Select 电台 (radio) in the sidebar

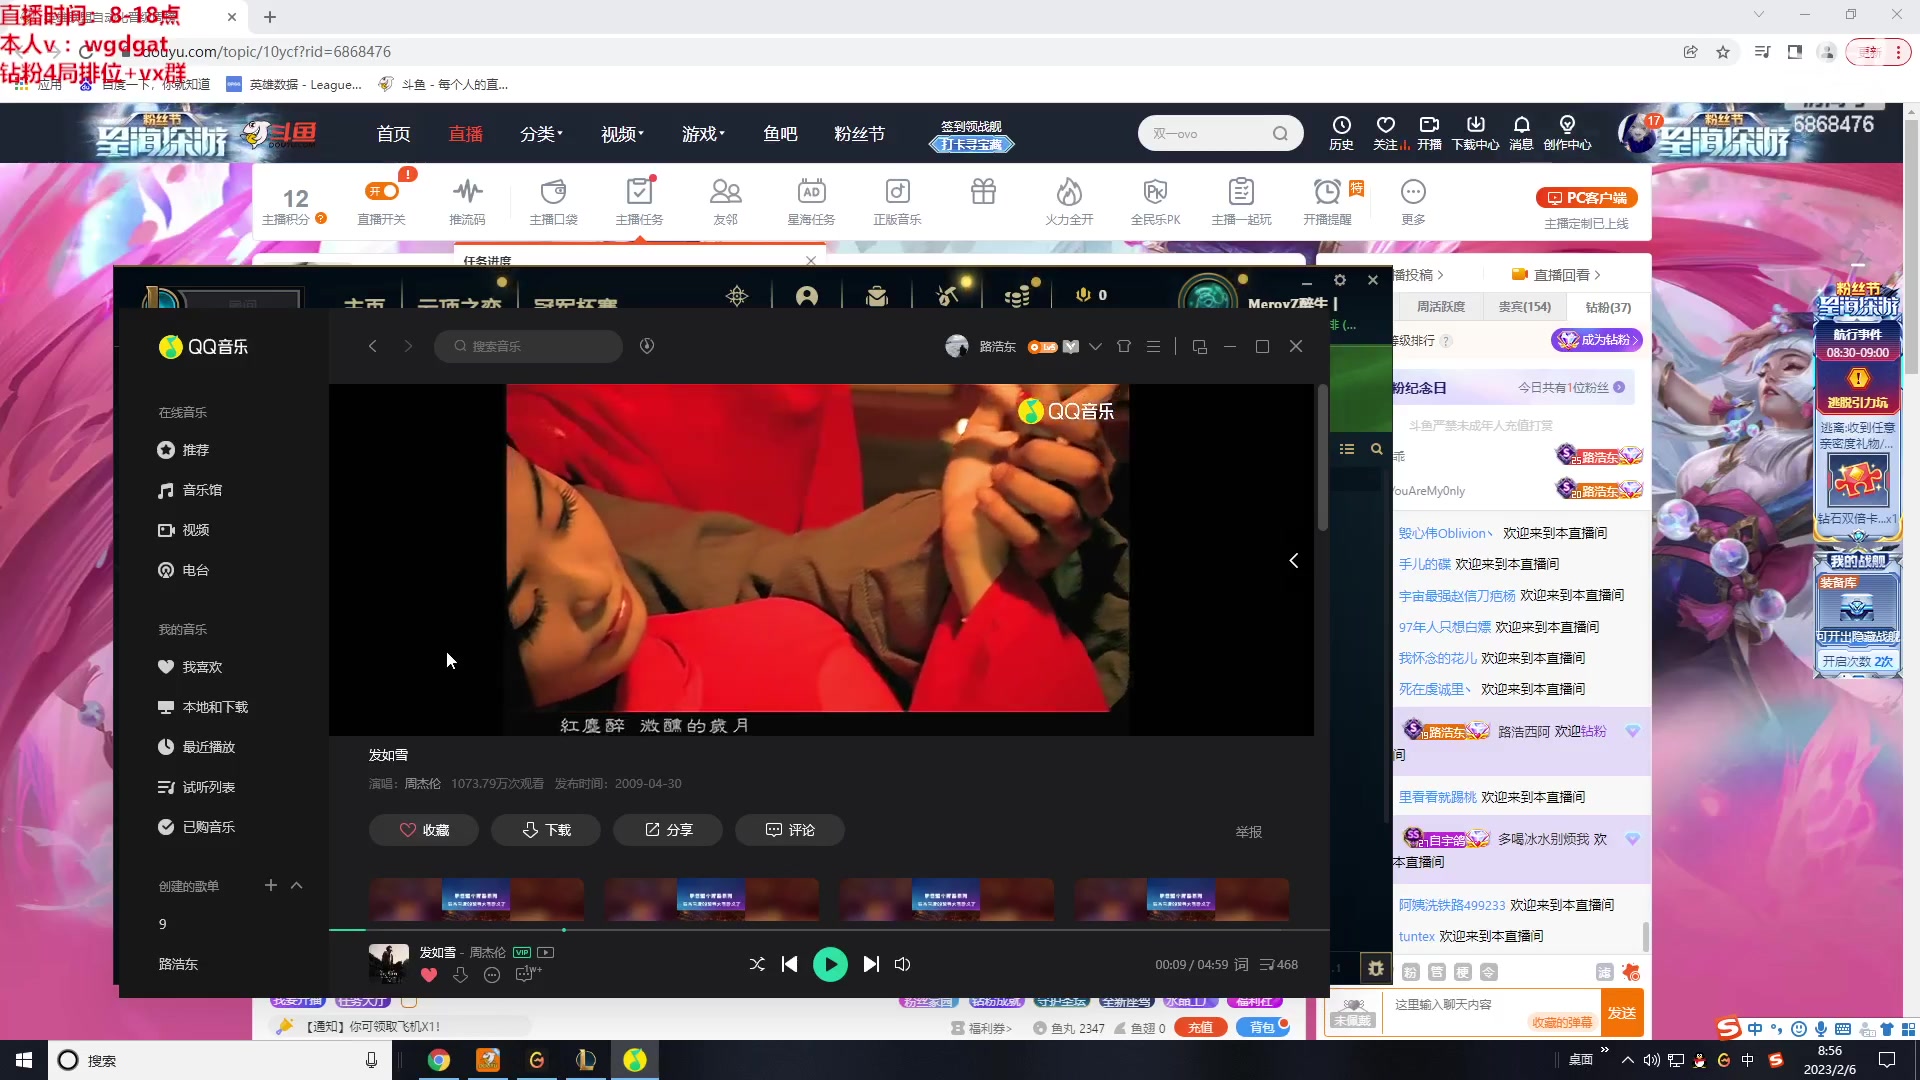pyautogui.click(x=195, y=569)
